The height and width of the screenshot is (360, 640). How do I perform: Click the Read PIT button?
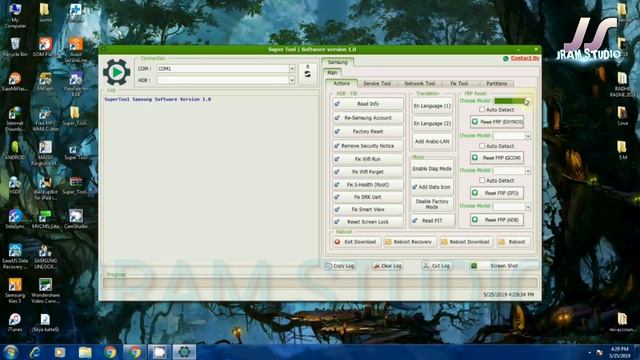(x=432, y=220)
